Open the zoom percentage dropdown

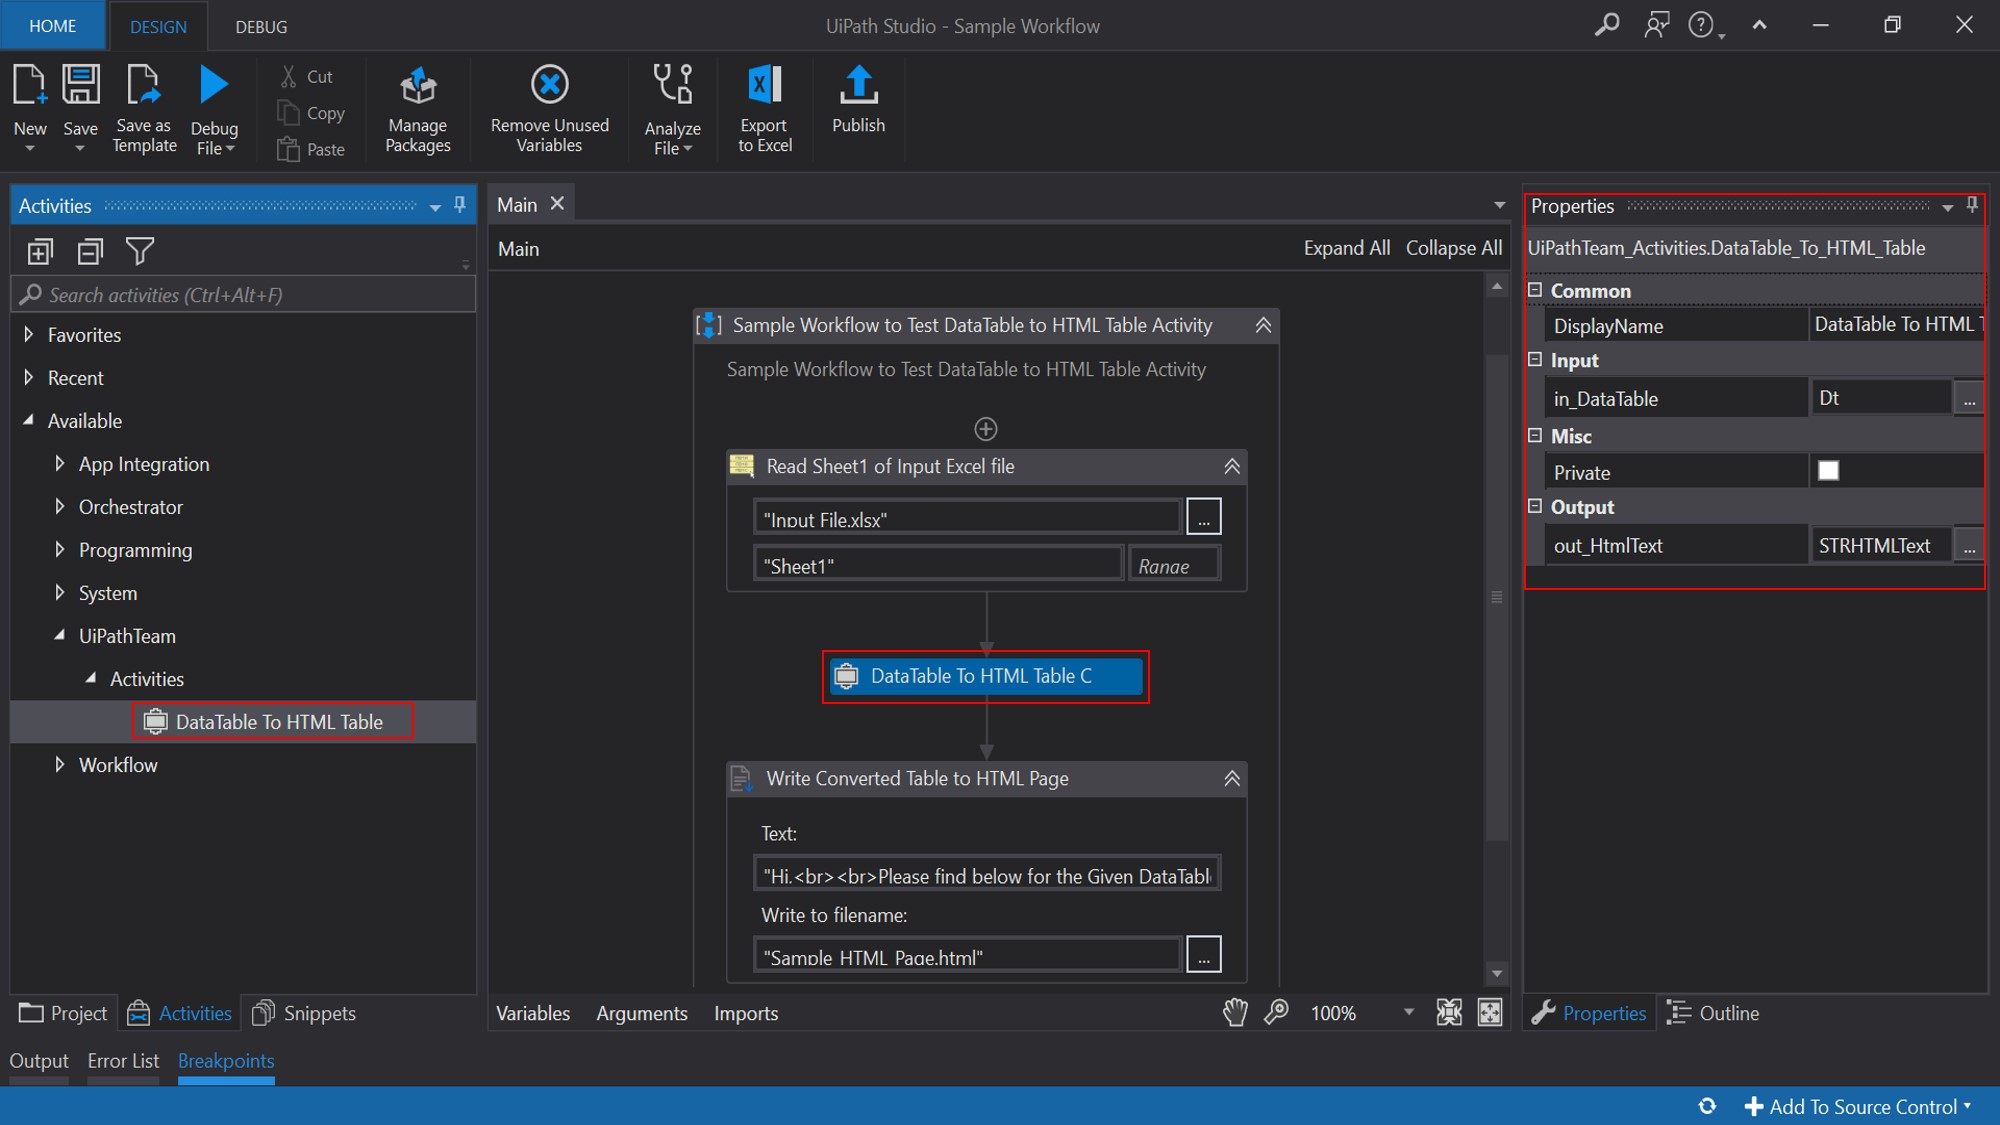[x=1408, y=1012]
